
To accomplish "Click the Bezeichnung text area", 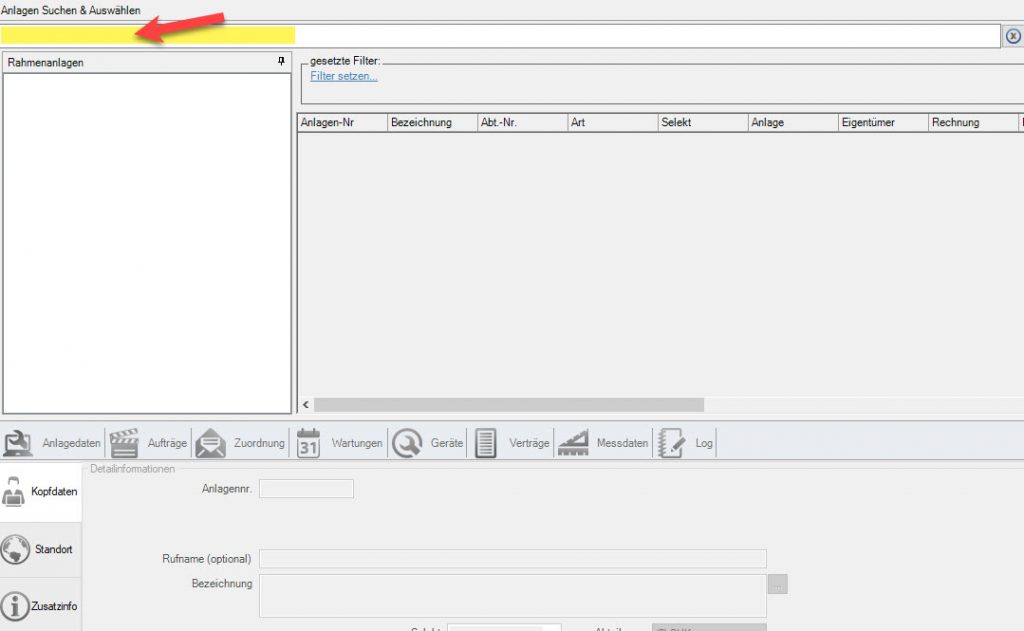I will tap(513, 596).
